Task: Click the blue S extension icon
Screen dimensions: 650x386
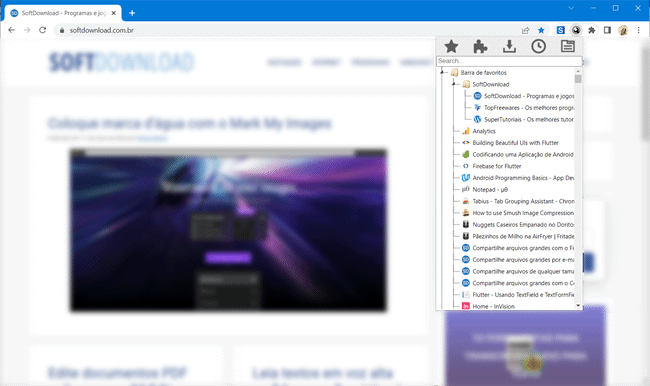Action: pos(560,30)
